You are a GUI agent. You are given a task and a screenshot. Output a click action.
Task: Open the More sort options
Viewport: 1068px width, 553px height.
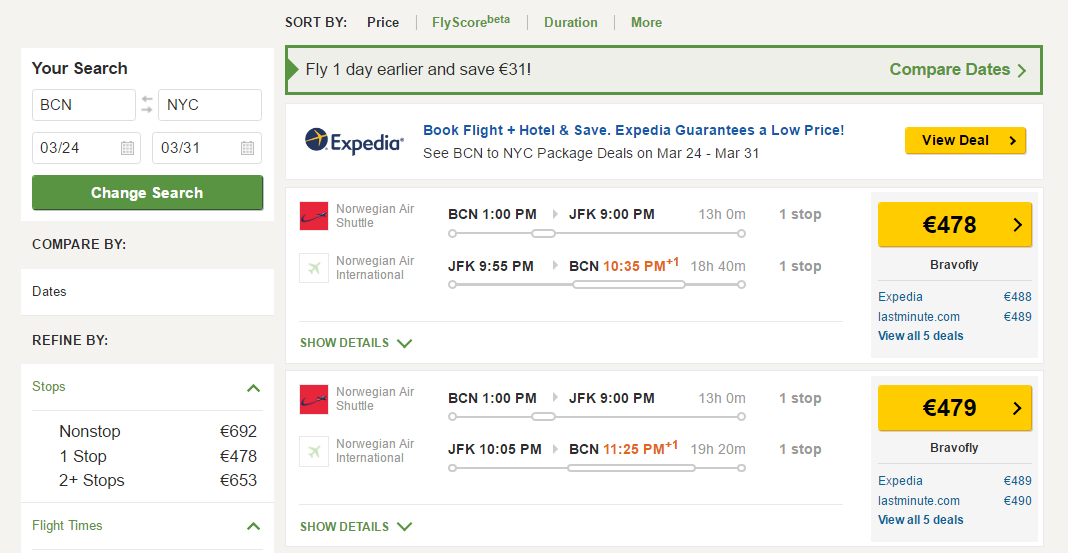(646, 22)
